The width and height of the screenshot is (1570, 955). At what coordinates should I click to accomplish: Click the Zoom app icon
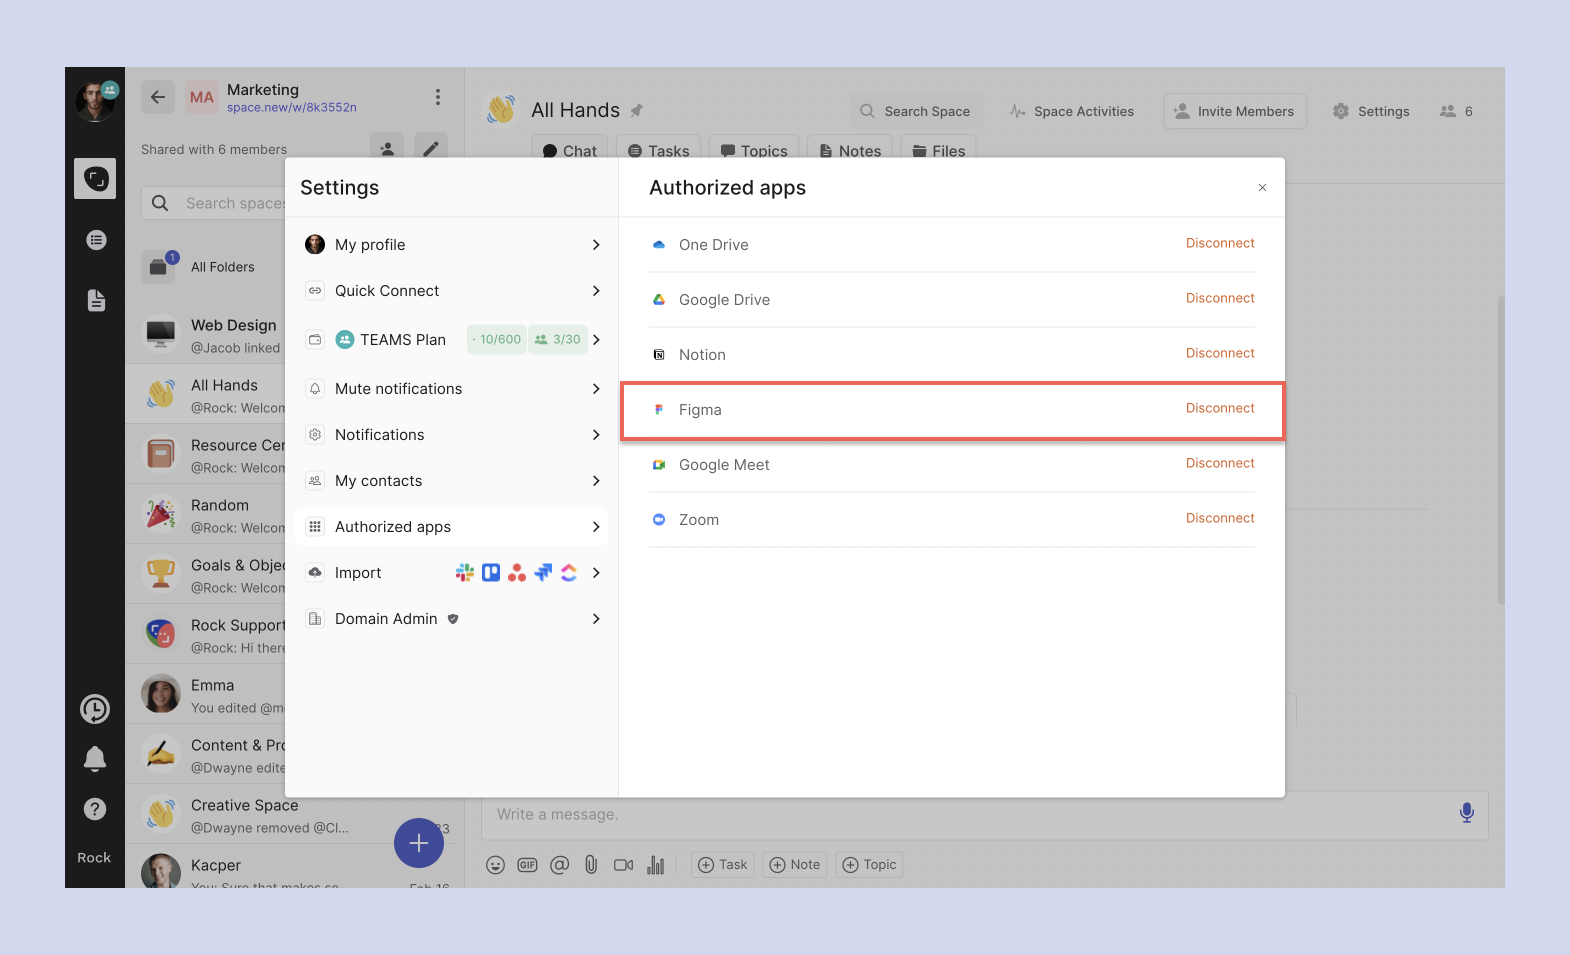coord(659,519)
